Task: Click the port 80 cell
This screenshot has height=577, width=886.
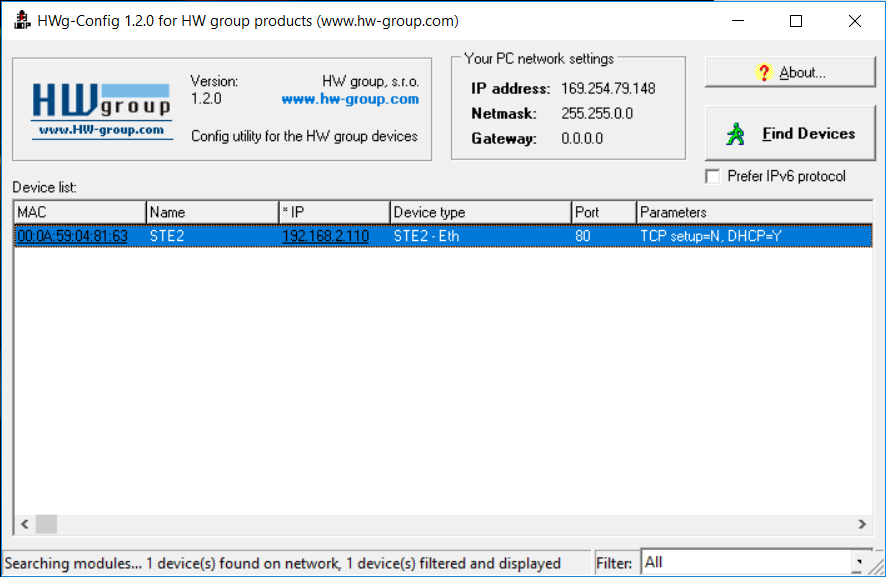Action: click(x=583, y=236)
